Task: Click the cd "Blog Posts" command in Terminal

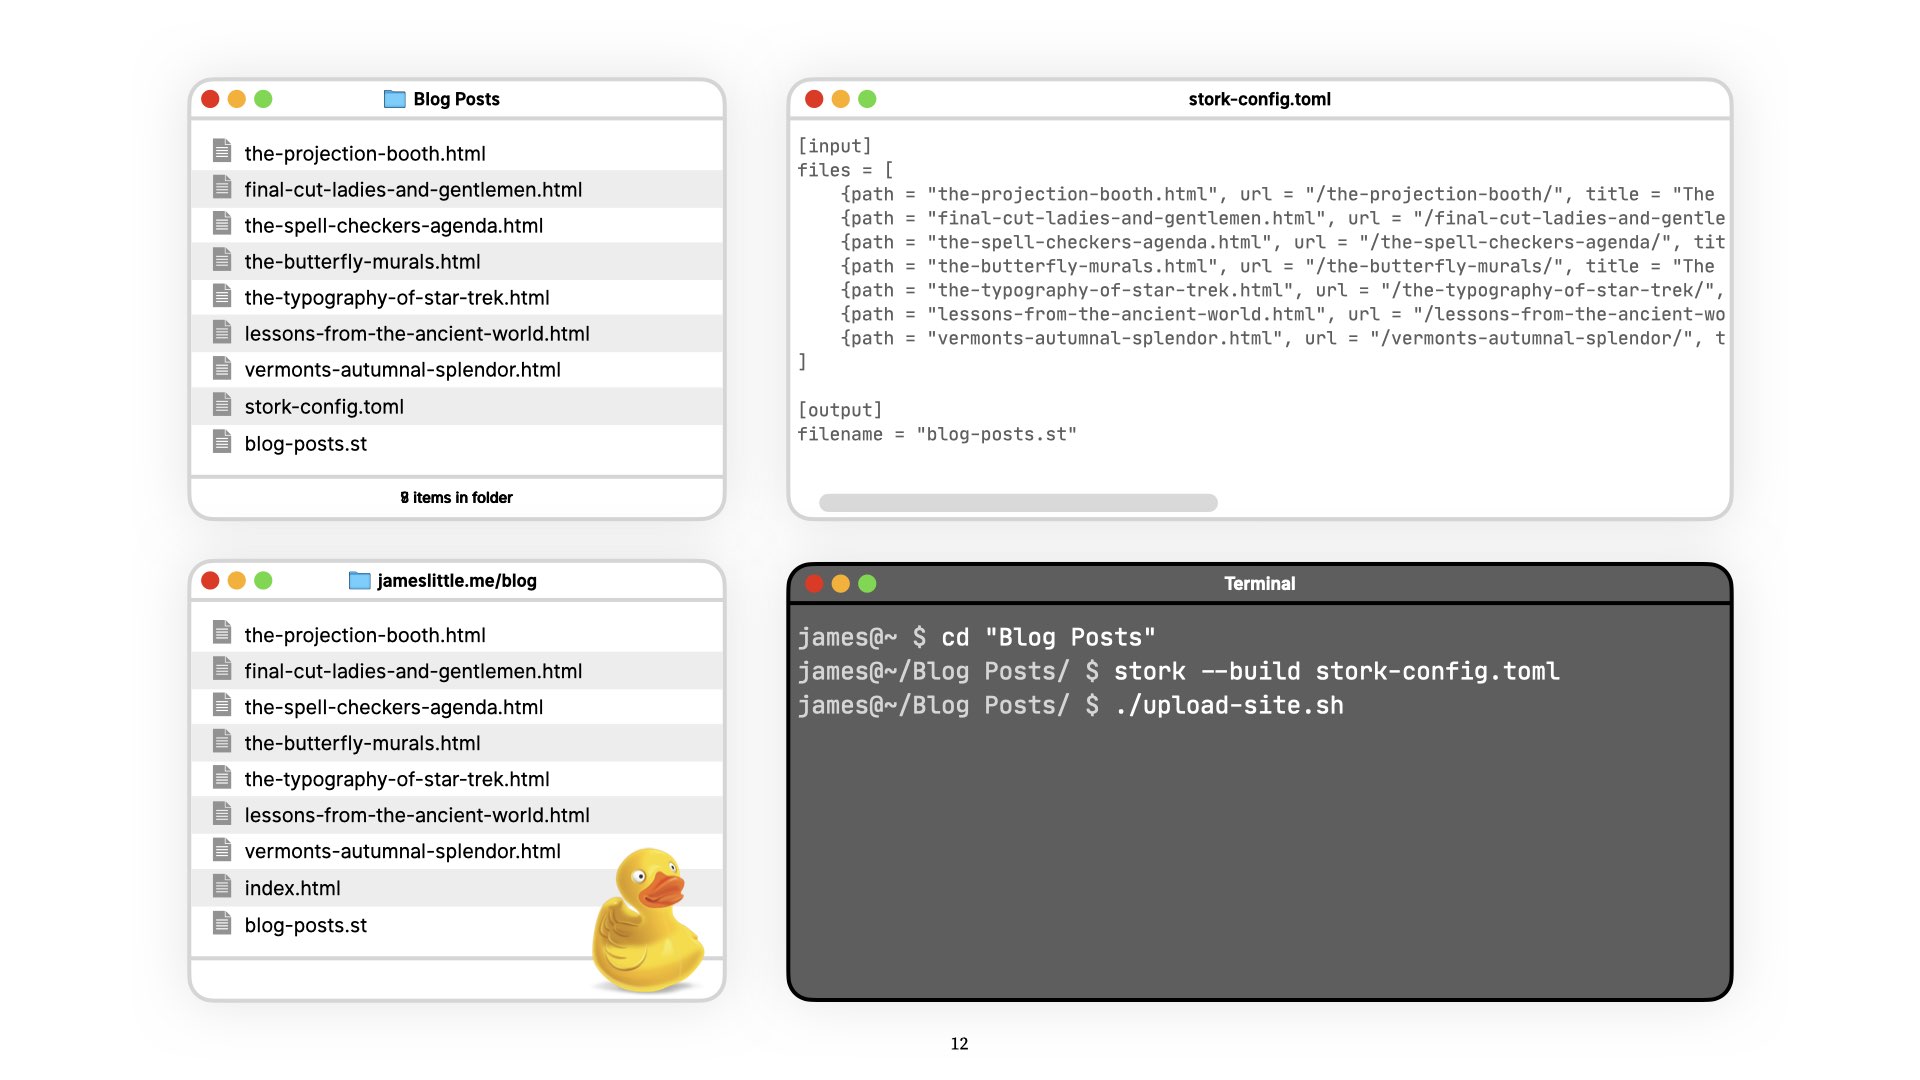Action: click(1048, 637)
